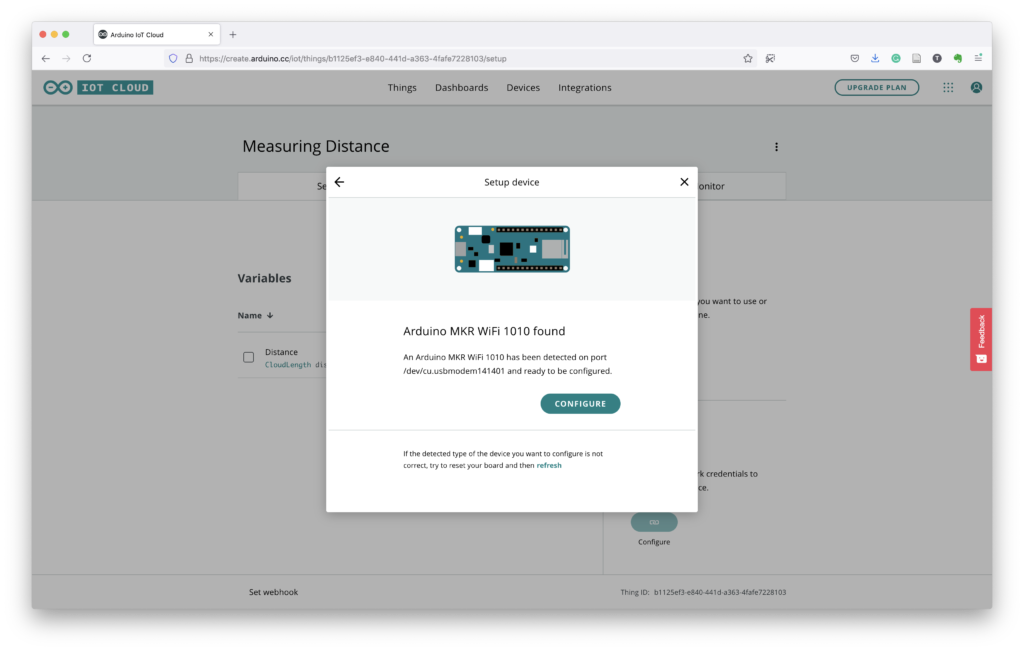Click the green Grammarly extension icon
Screen dimensions: 1024x651
pyautogui.click(x=896, y=59)
